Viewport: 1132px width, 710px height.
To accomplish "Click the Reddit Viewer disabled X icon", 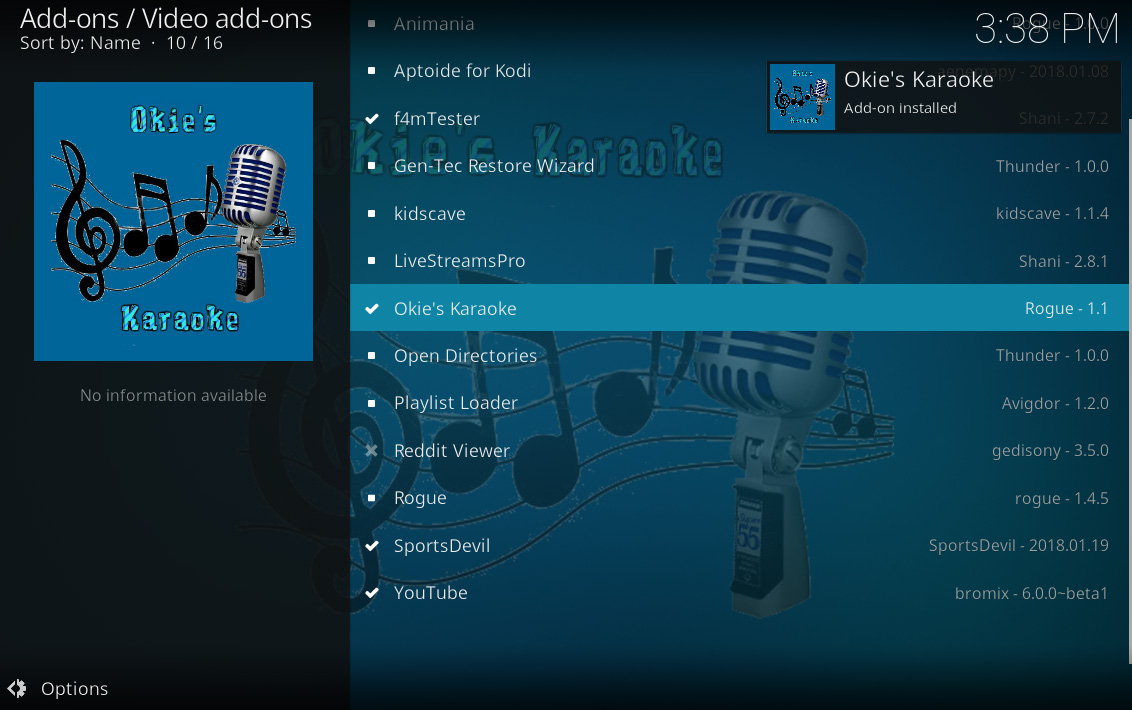I will pyautogui.click(x=372, y=451).
